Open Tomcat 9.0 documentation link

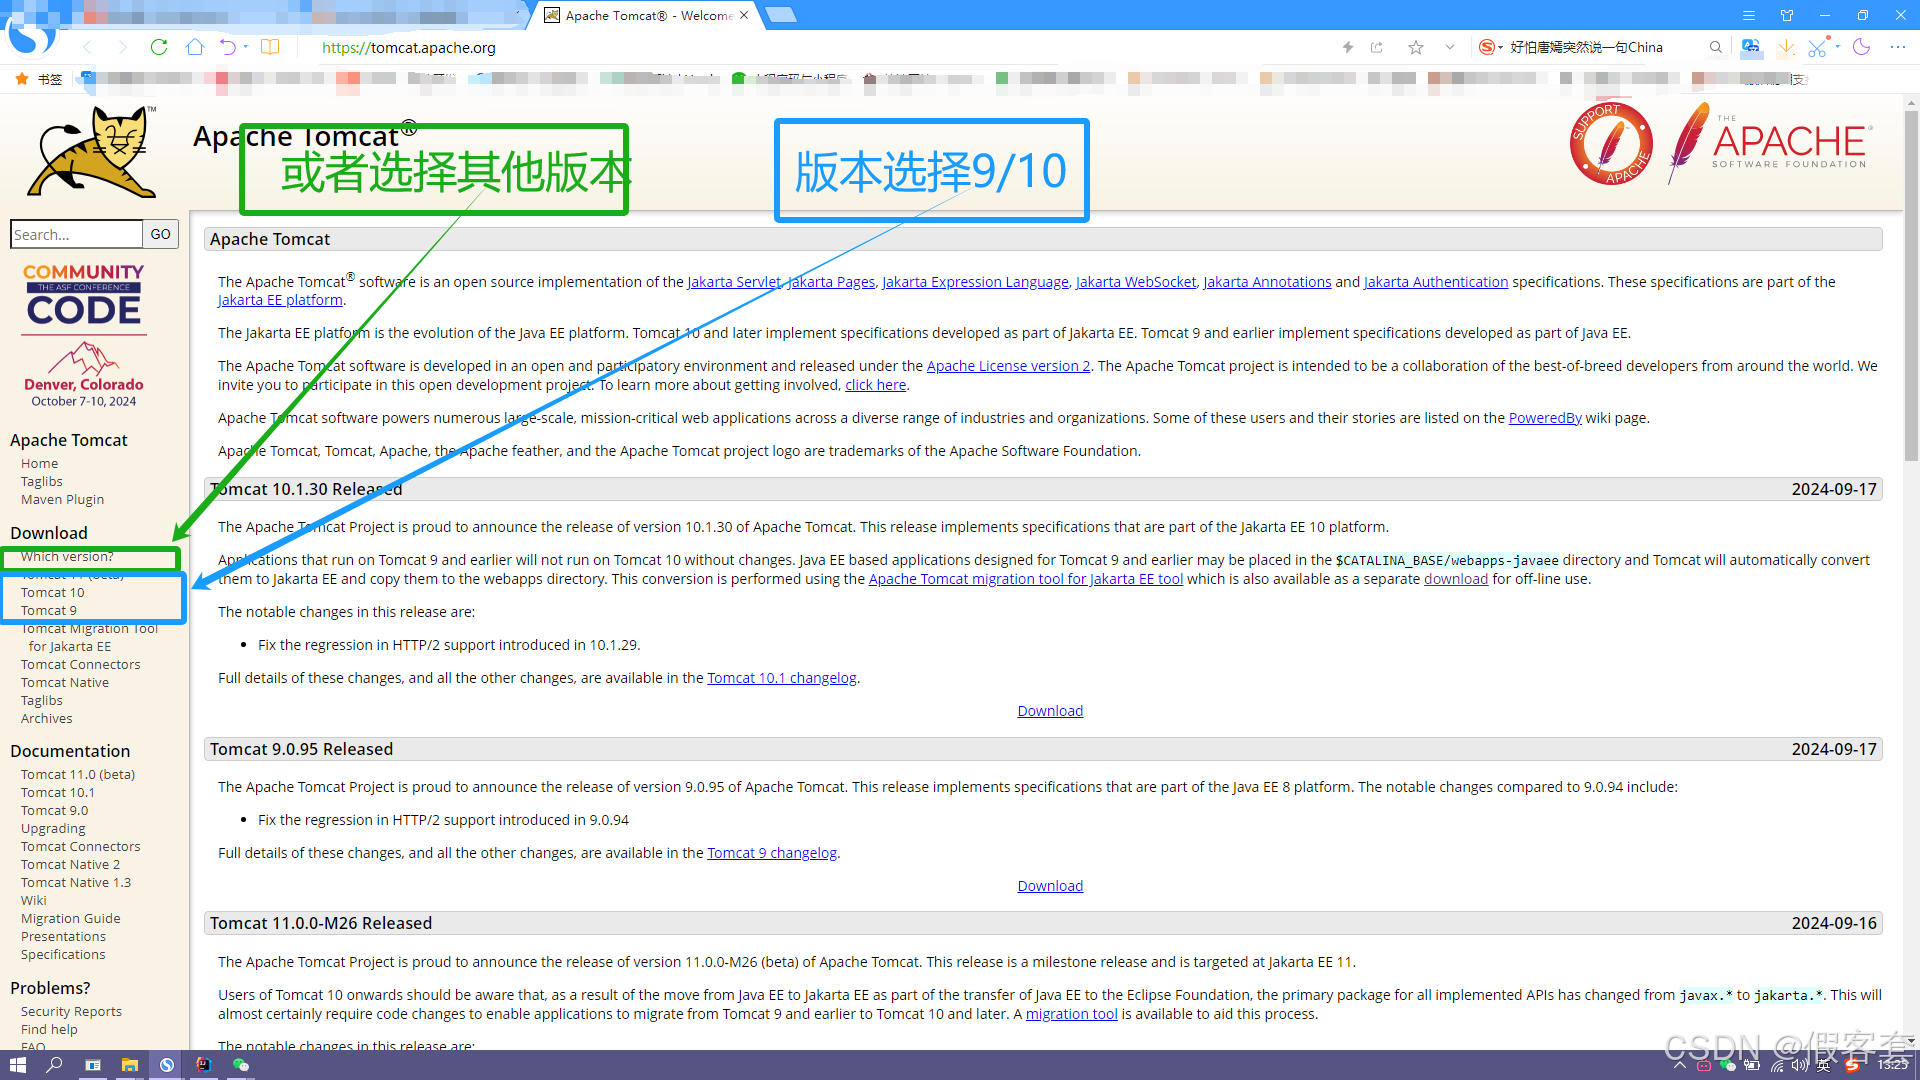click(x=55, y=810)
